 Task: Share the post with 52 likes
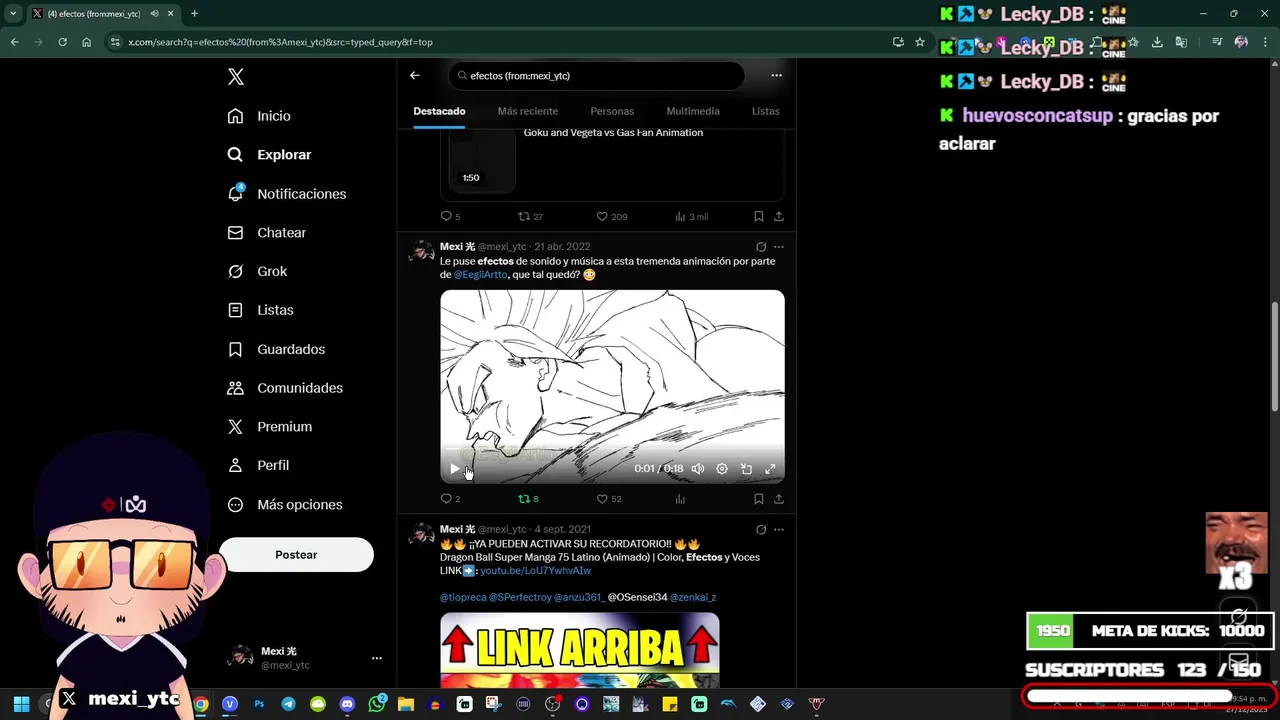click(778, 499)
